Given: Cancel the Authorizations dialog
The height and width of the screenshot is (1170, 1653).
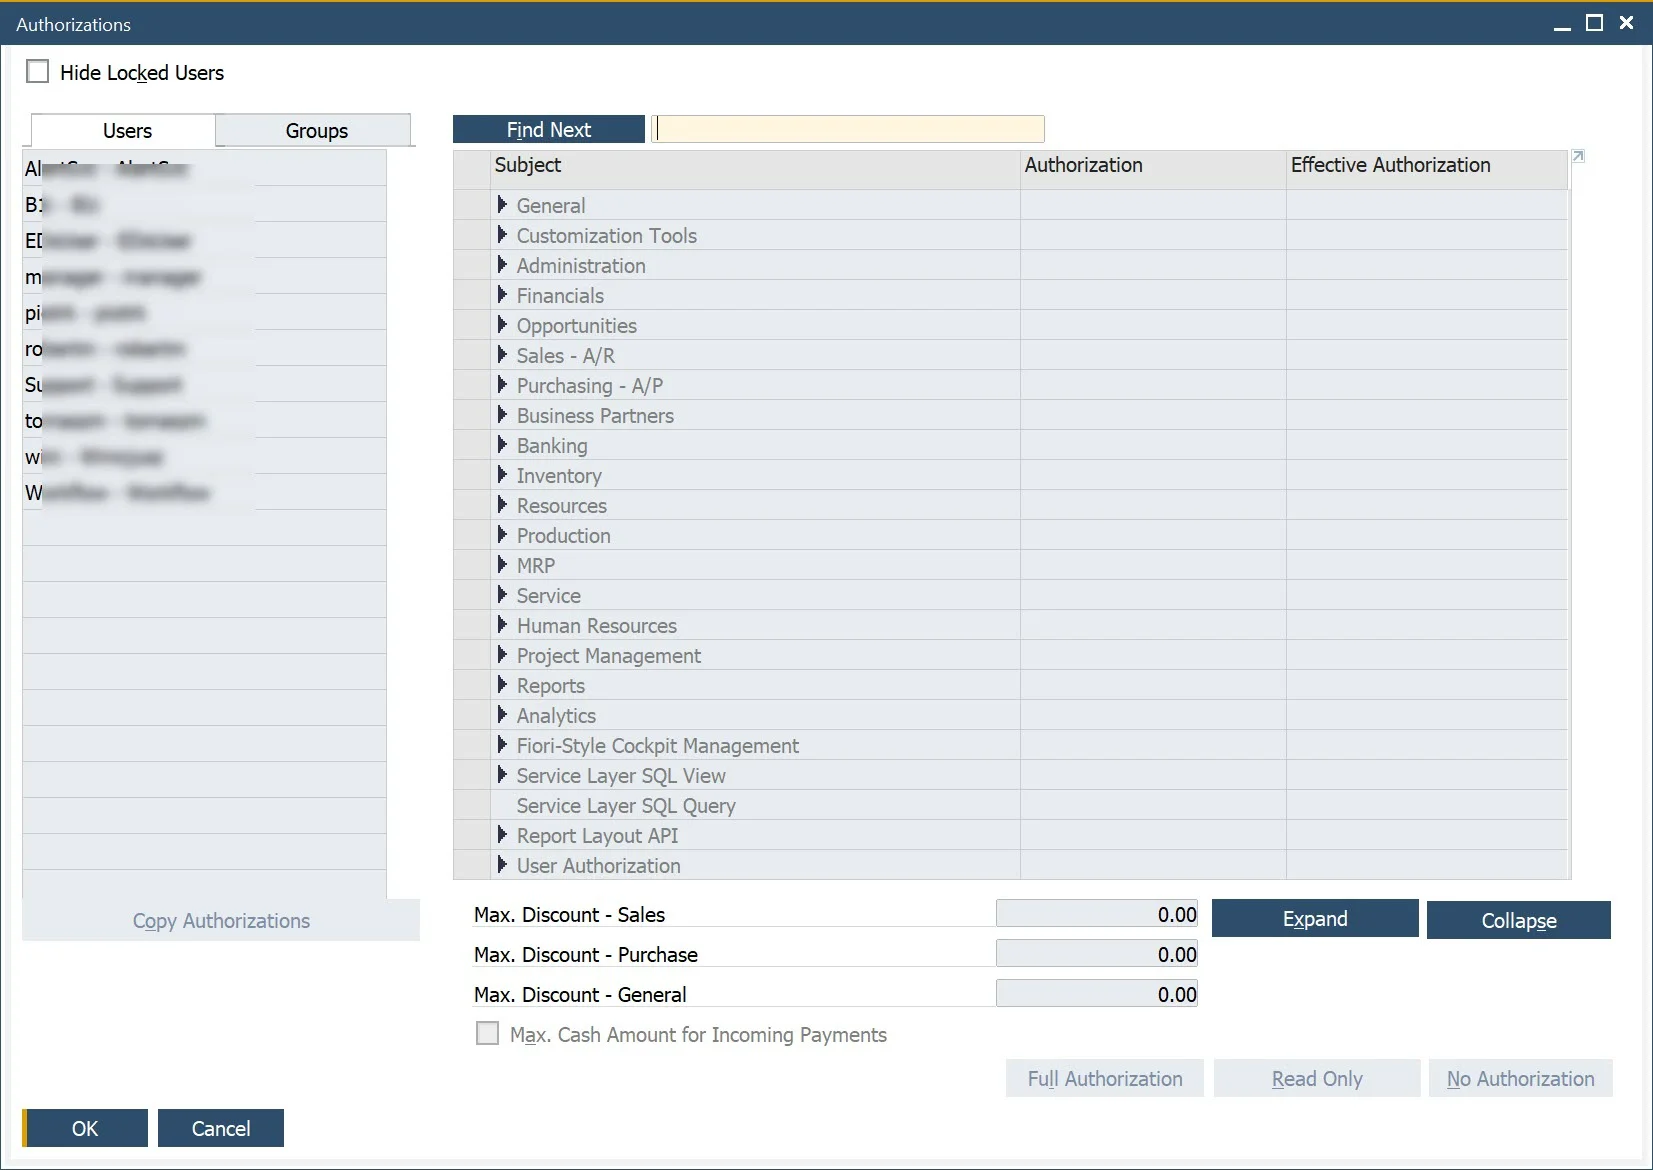Looking at the screenshot, I should point(221,1128).
